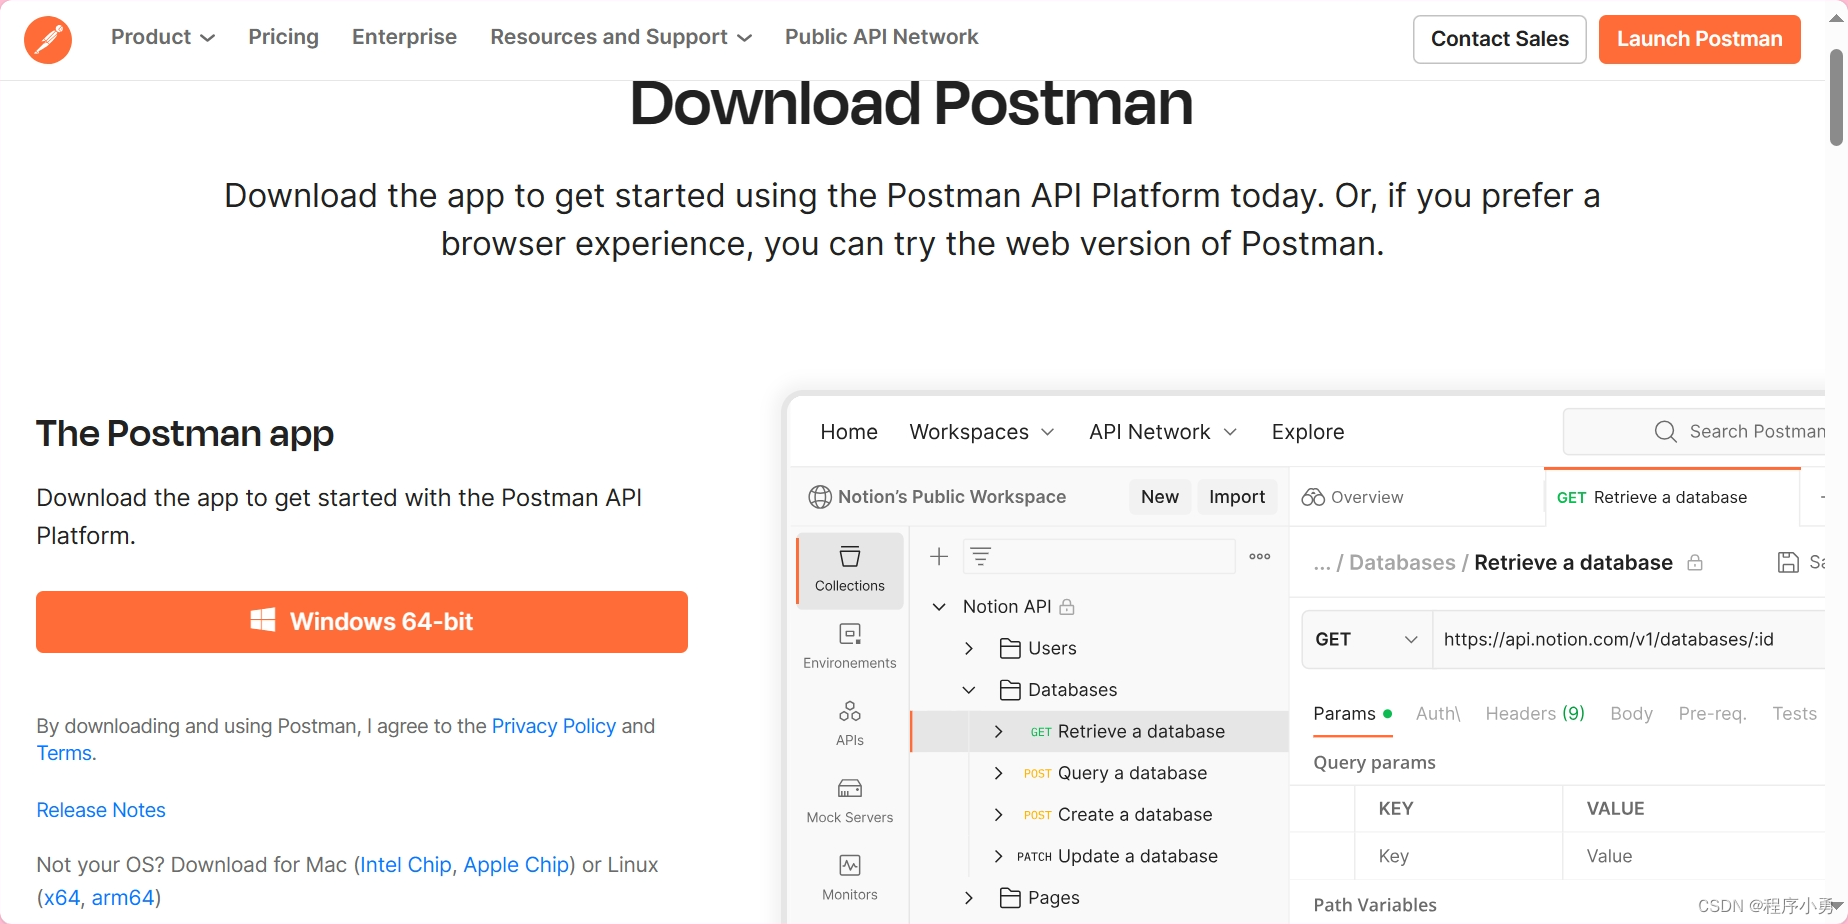Switch to the Headers (9) tab
The width and height of the screenshot is (1848, 924).
tap(1535, 714)
